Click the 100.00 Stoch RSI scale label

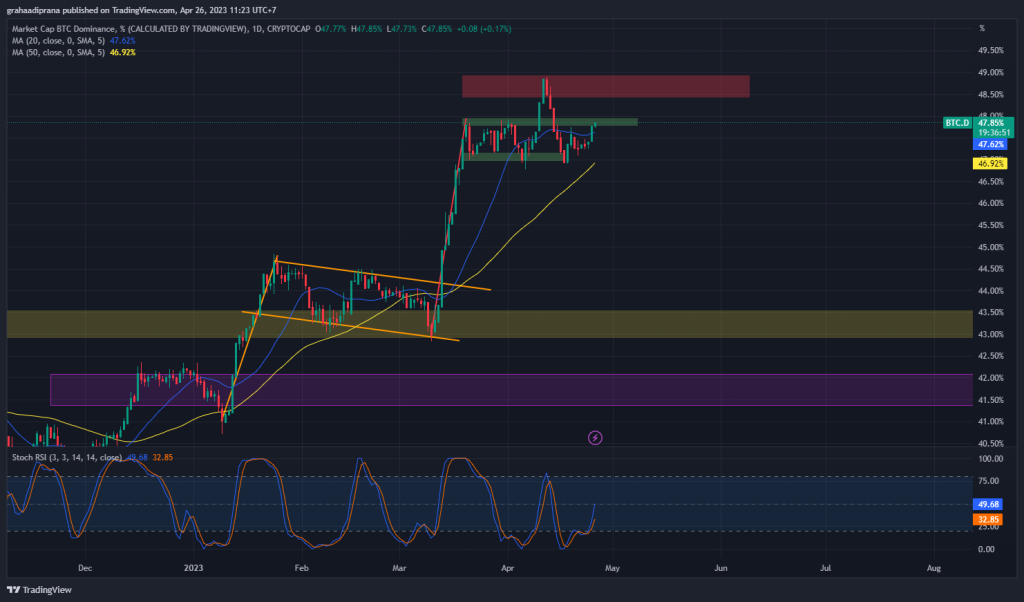click(x=991, y=459)
